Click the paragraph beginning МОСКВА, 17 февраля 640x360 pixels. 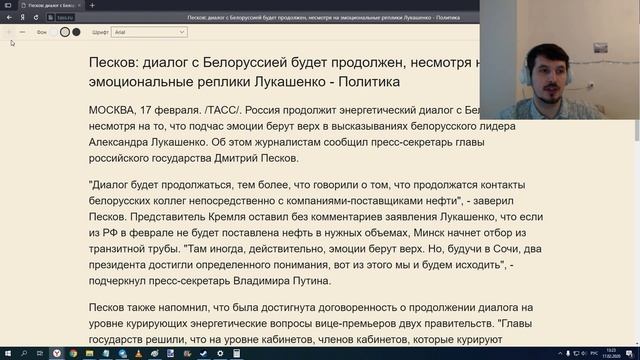coord(302,134)
